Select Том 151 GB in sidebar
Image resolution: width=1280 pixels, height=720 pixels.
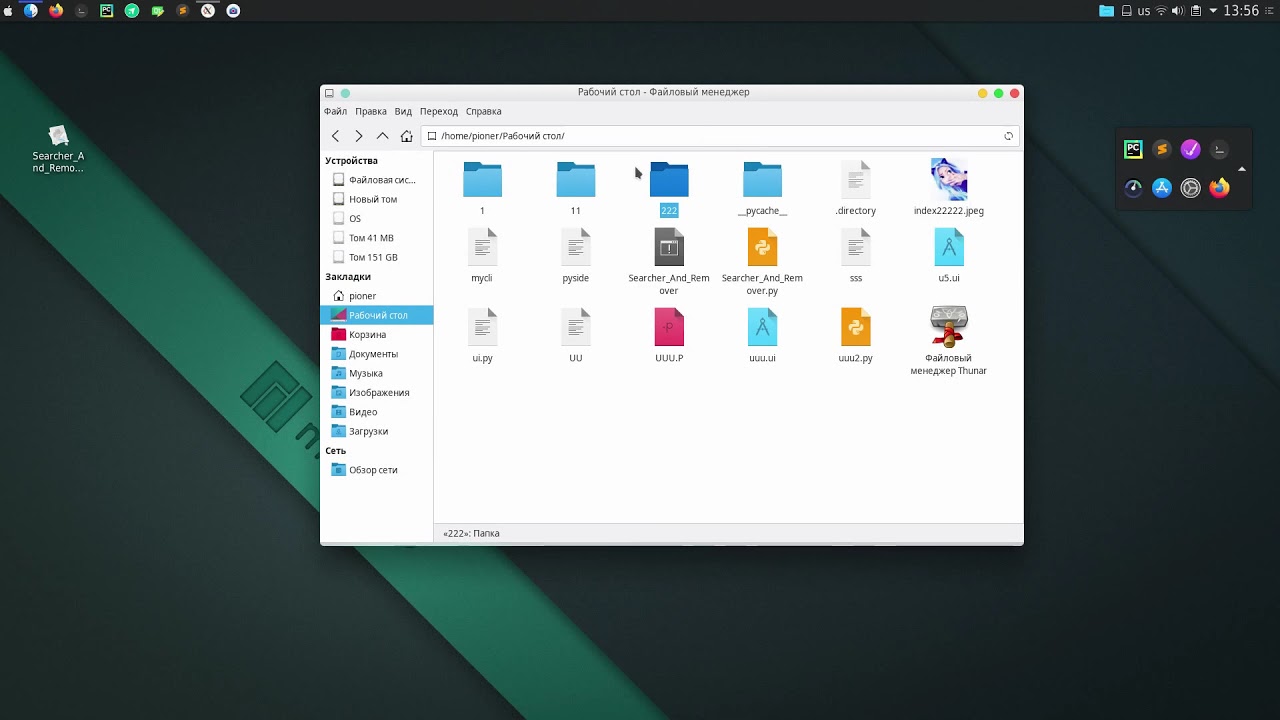377,257
